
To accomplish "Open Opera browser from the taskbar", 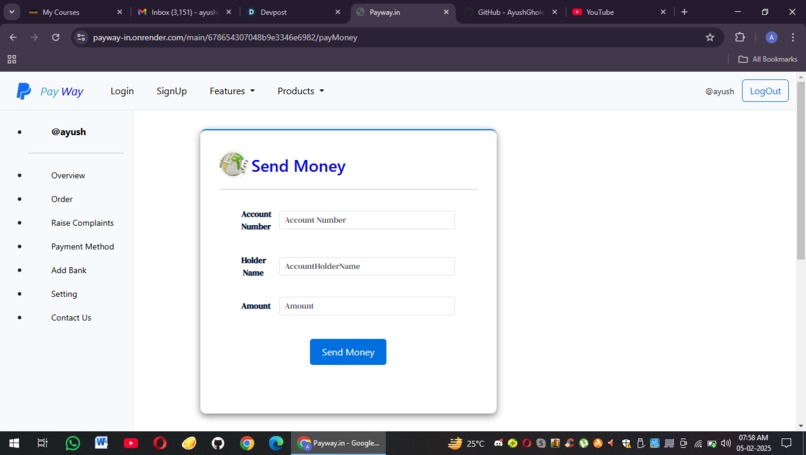I will click(x=160, y=443).
